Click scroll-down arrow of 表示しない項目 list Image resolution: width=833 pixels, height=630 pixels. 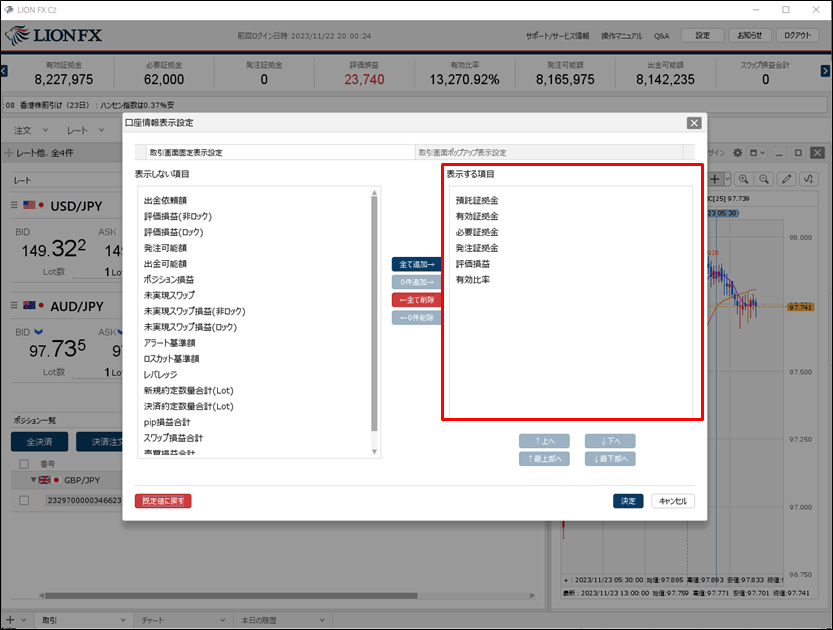[x=374, y=452]
